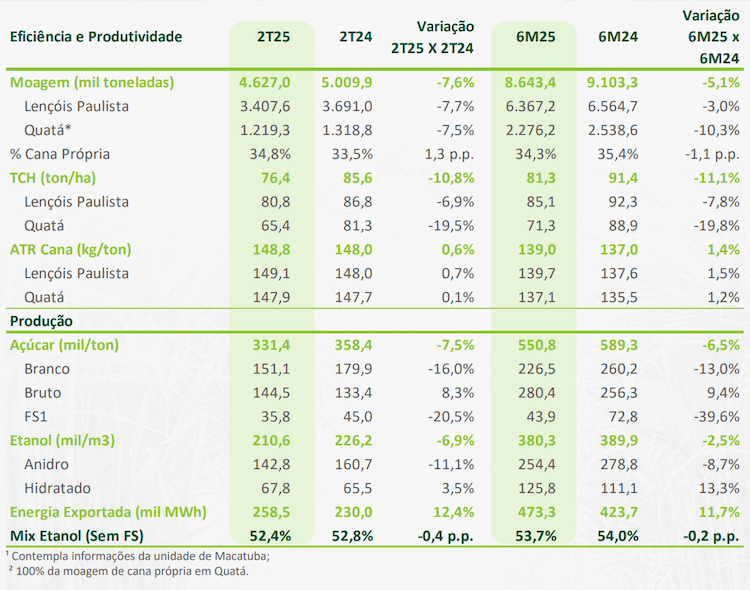Image resolution: width=750 pixels, height=590 pixels.
Task: Click the Açúcar (mil/ton) row label
Action: (x=64, y=345)
